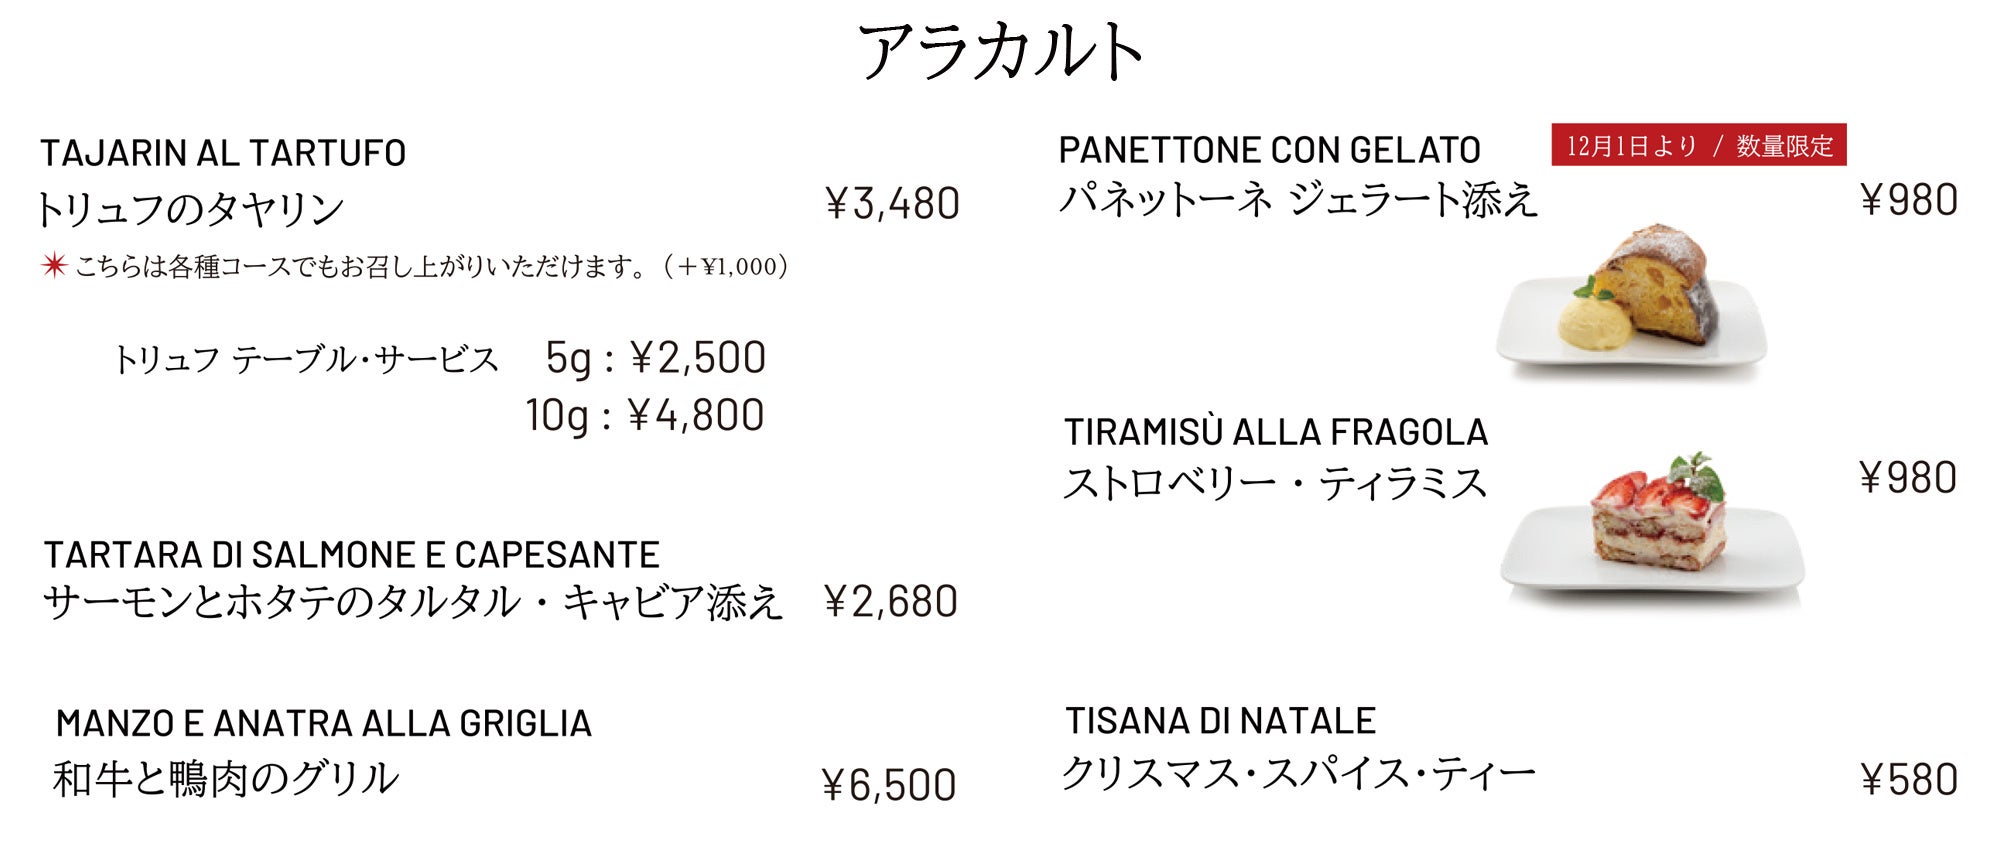Viewport: 2000px width, 865px height.
Task: Select the 和牛と鴨肉のグリル item
Action: coord(226,779)
